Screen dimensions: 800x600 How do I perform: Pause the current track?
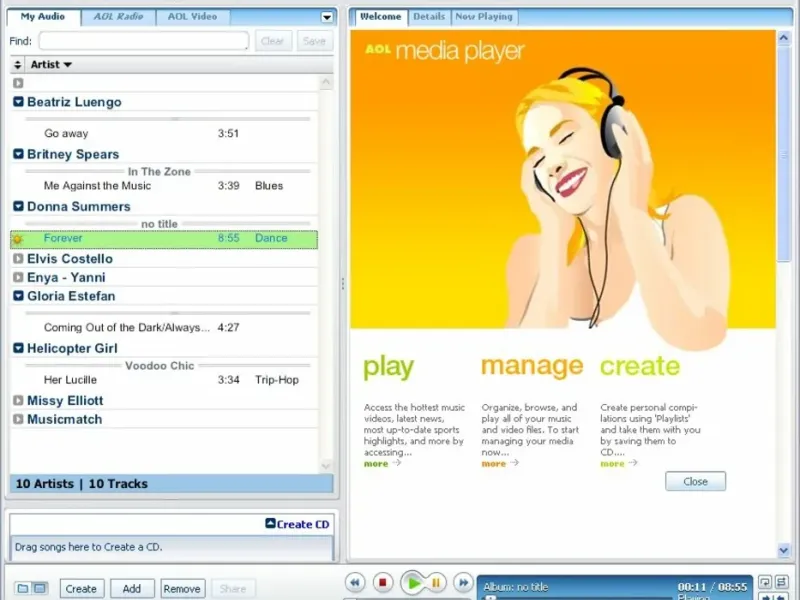pos(436,582)
